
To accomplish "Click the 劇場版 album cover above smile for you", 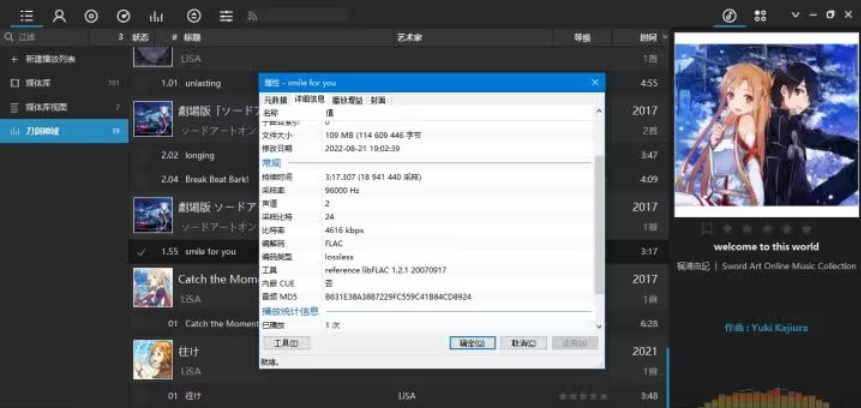I will (153, 215).
